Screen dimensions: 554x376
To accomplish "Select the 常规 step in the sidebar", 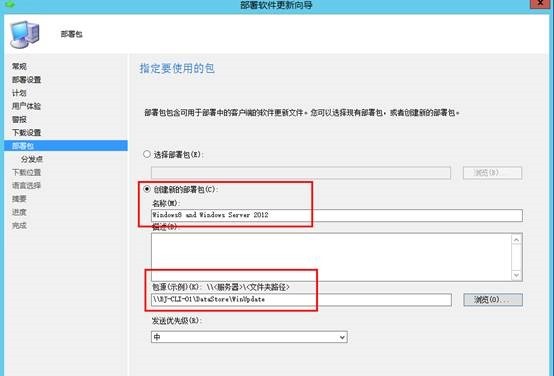I will click(x=19, y=66).
